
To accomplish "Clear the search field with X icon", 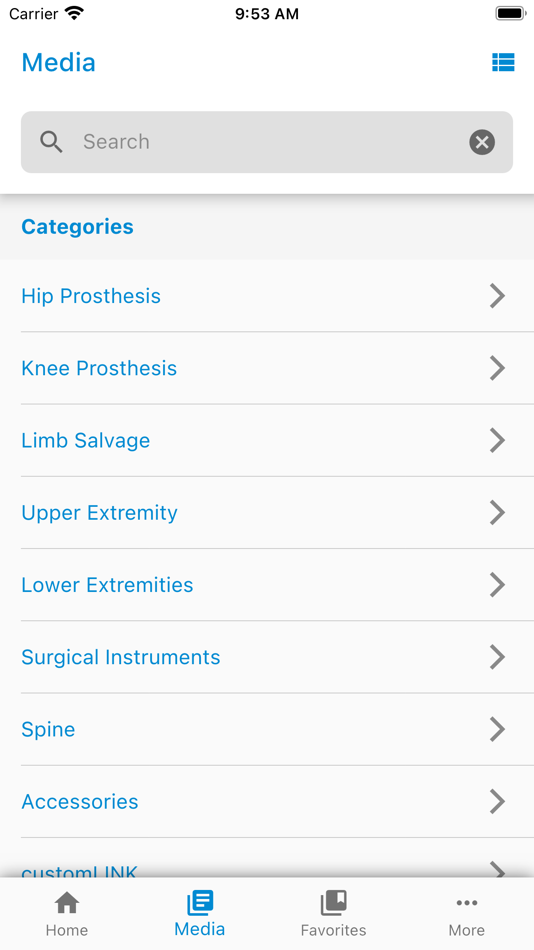I will coord(482,142).
